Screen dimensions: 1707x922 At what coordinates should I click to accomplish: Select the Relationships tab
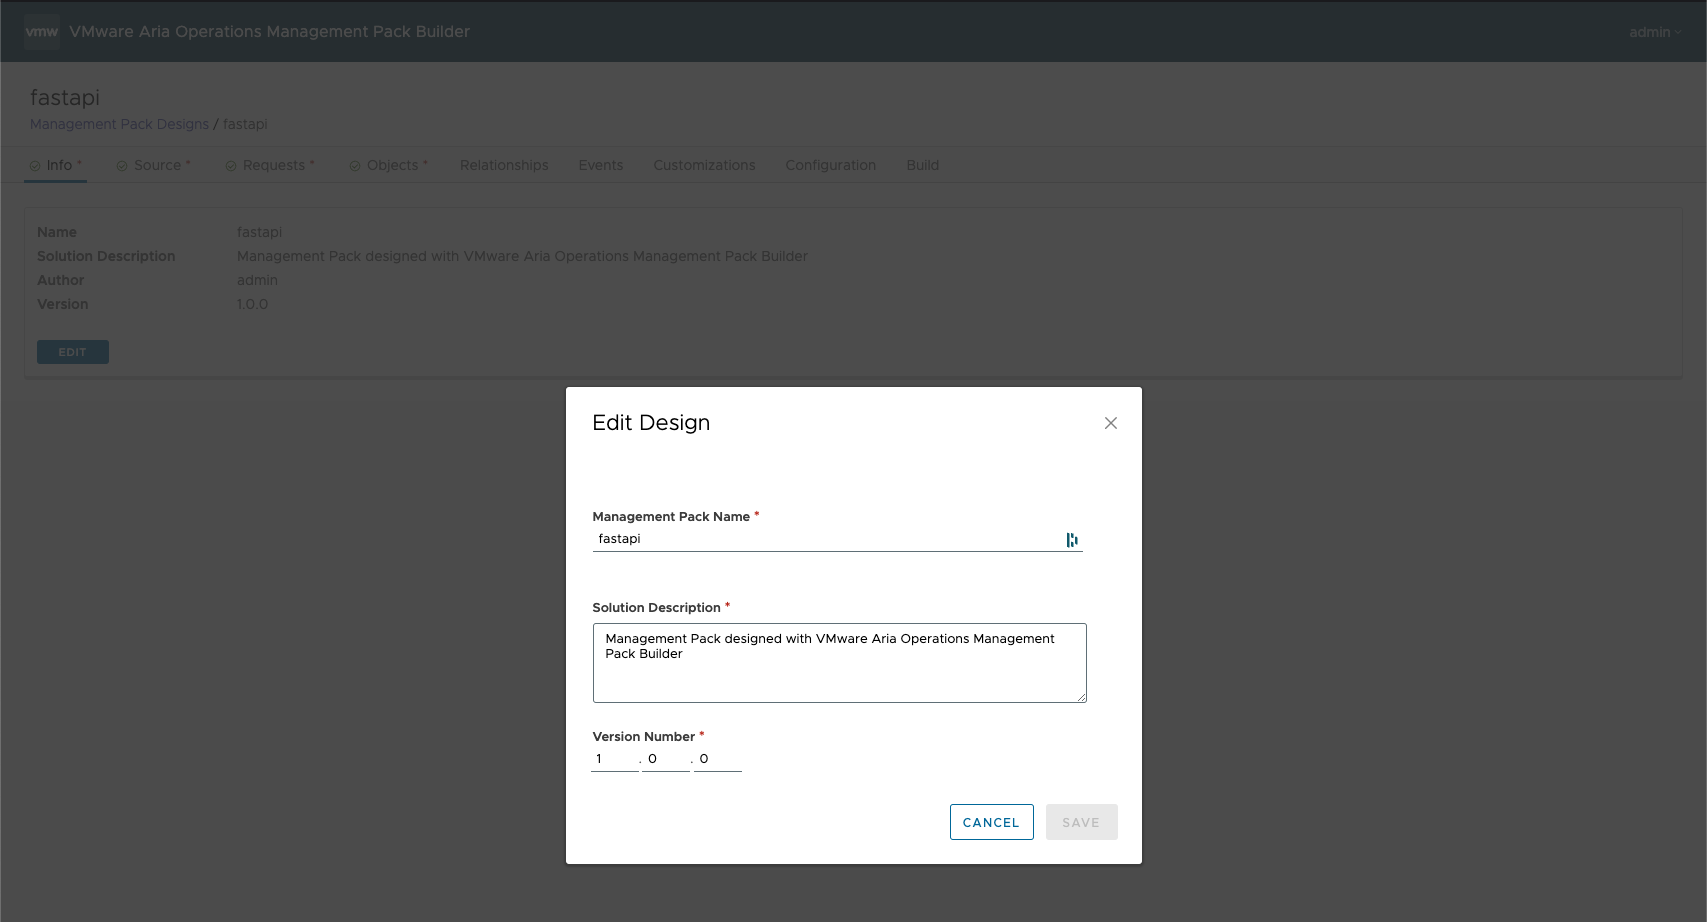click(x=504, y=165)
